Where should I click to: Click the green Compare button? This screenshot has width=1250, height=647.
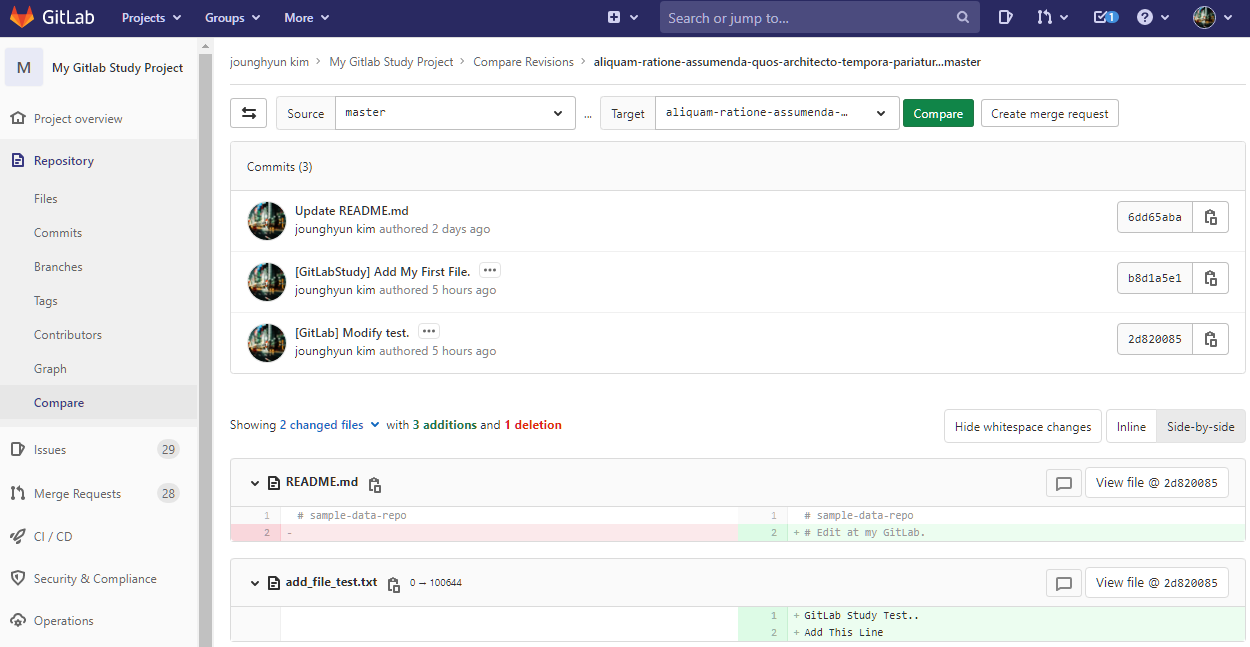(938, 113)
